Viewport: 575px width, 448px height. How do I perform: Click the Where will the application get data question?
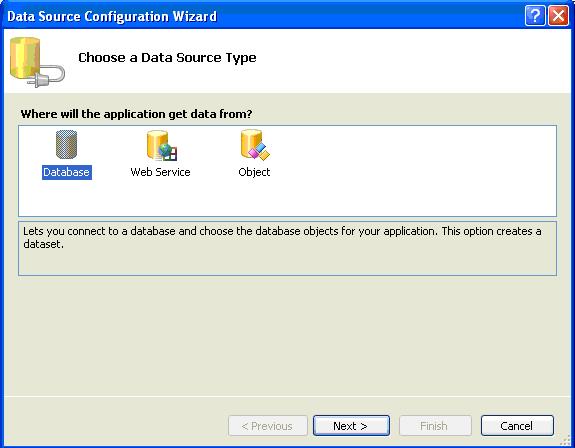pos(136,114)
